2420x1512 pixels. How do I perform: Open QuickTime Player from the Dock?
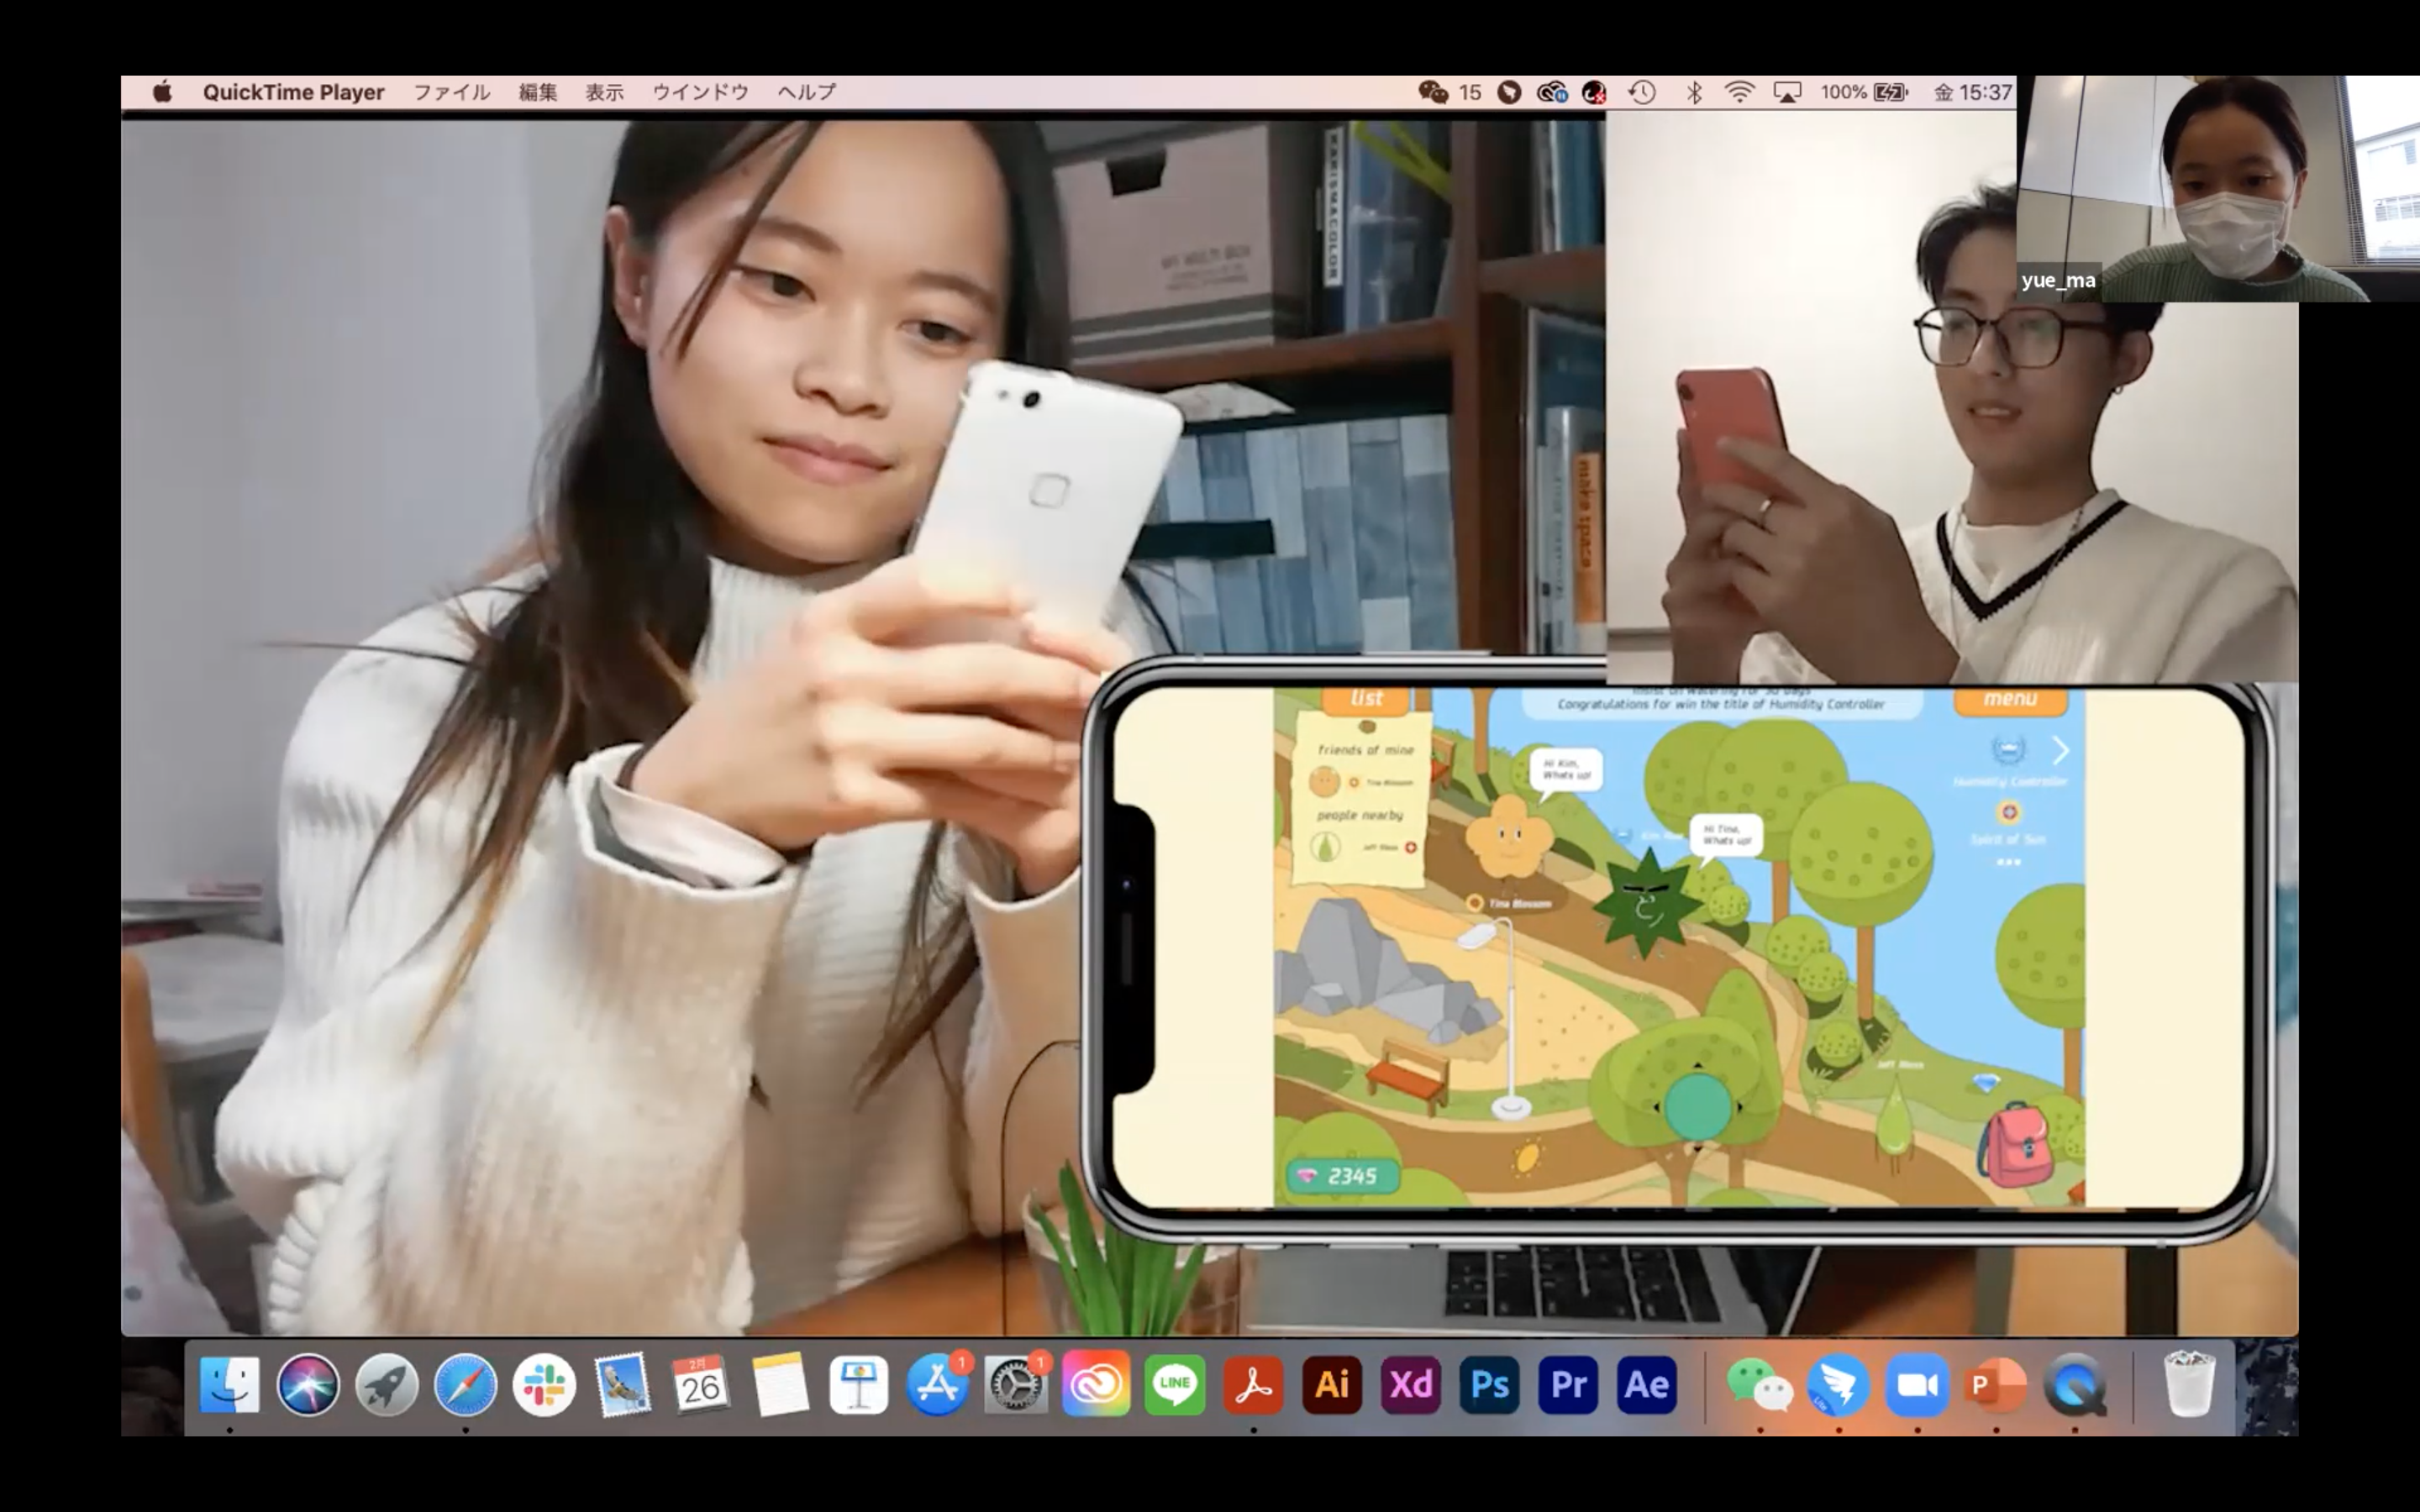point(2075,1384)
